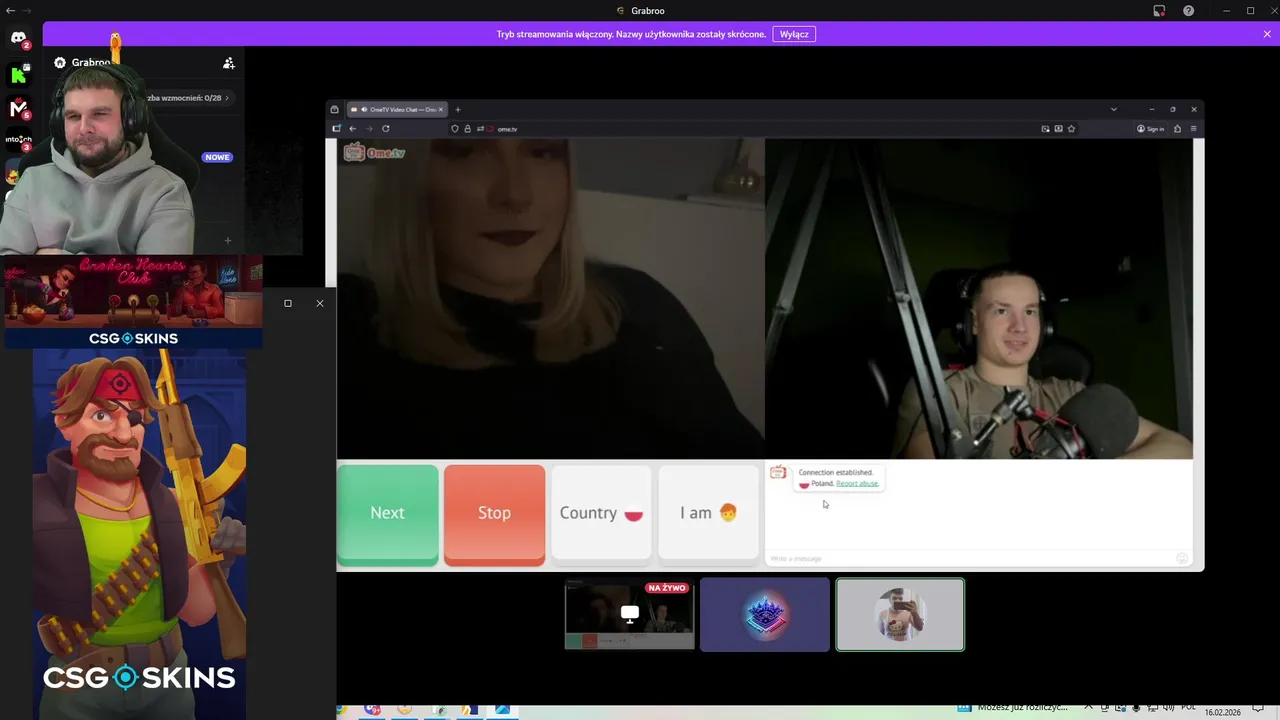Go back using Discord title bar arrow
This screenshot has height=720, width=1280.
pos(11,10)
